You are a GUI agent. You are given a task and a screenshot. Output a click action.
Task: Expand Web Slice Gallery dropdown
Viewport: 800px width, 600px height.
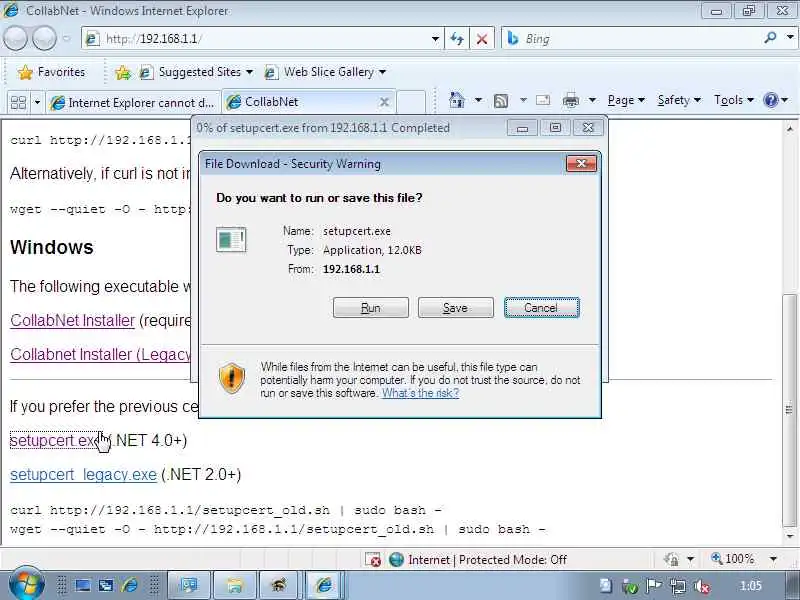(383, 72)
